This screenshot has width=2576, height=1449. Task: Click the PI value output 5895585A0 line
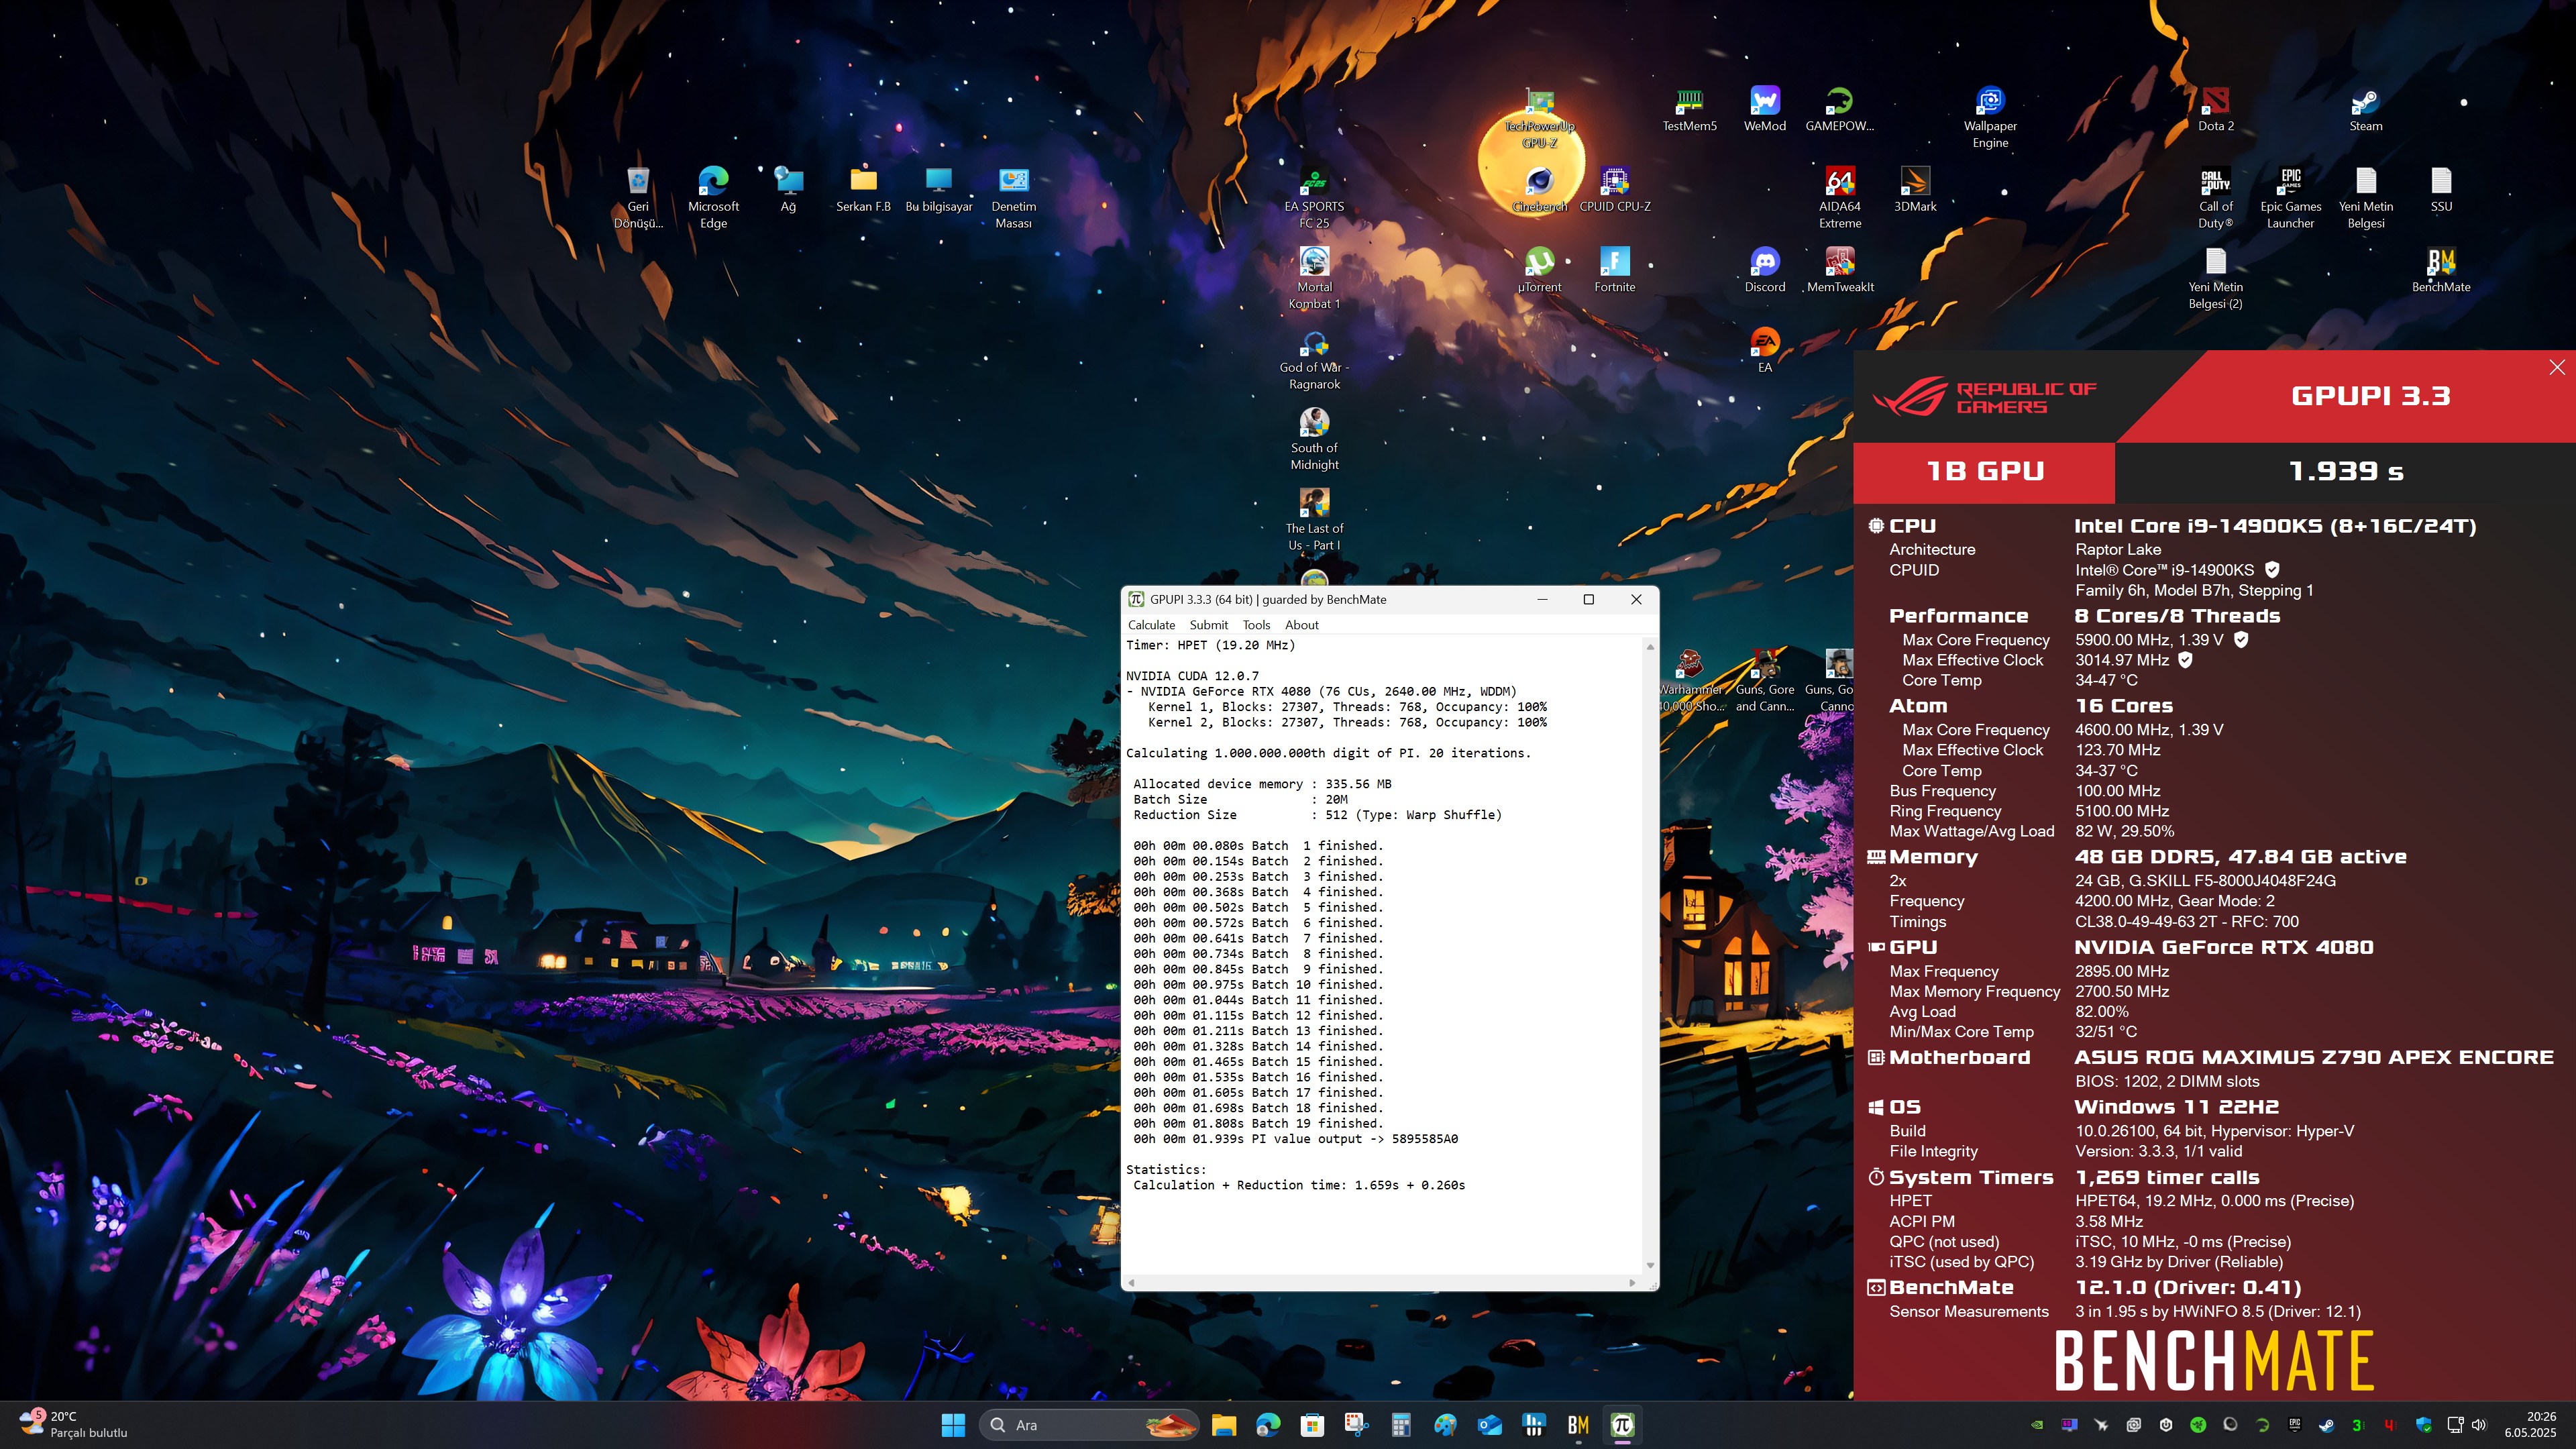[x=1295, y=1139]
